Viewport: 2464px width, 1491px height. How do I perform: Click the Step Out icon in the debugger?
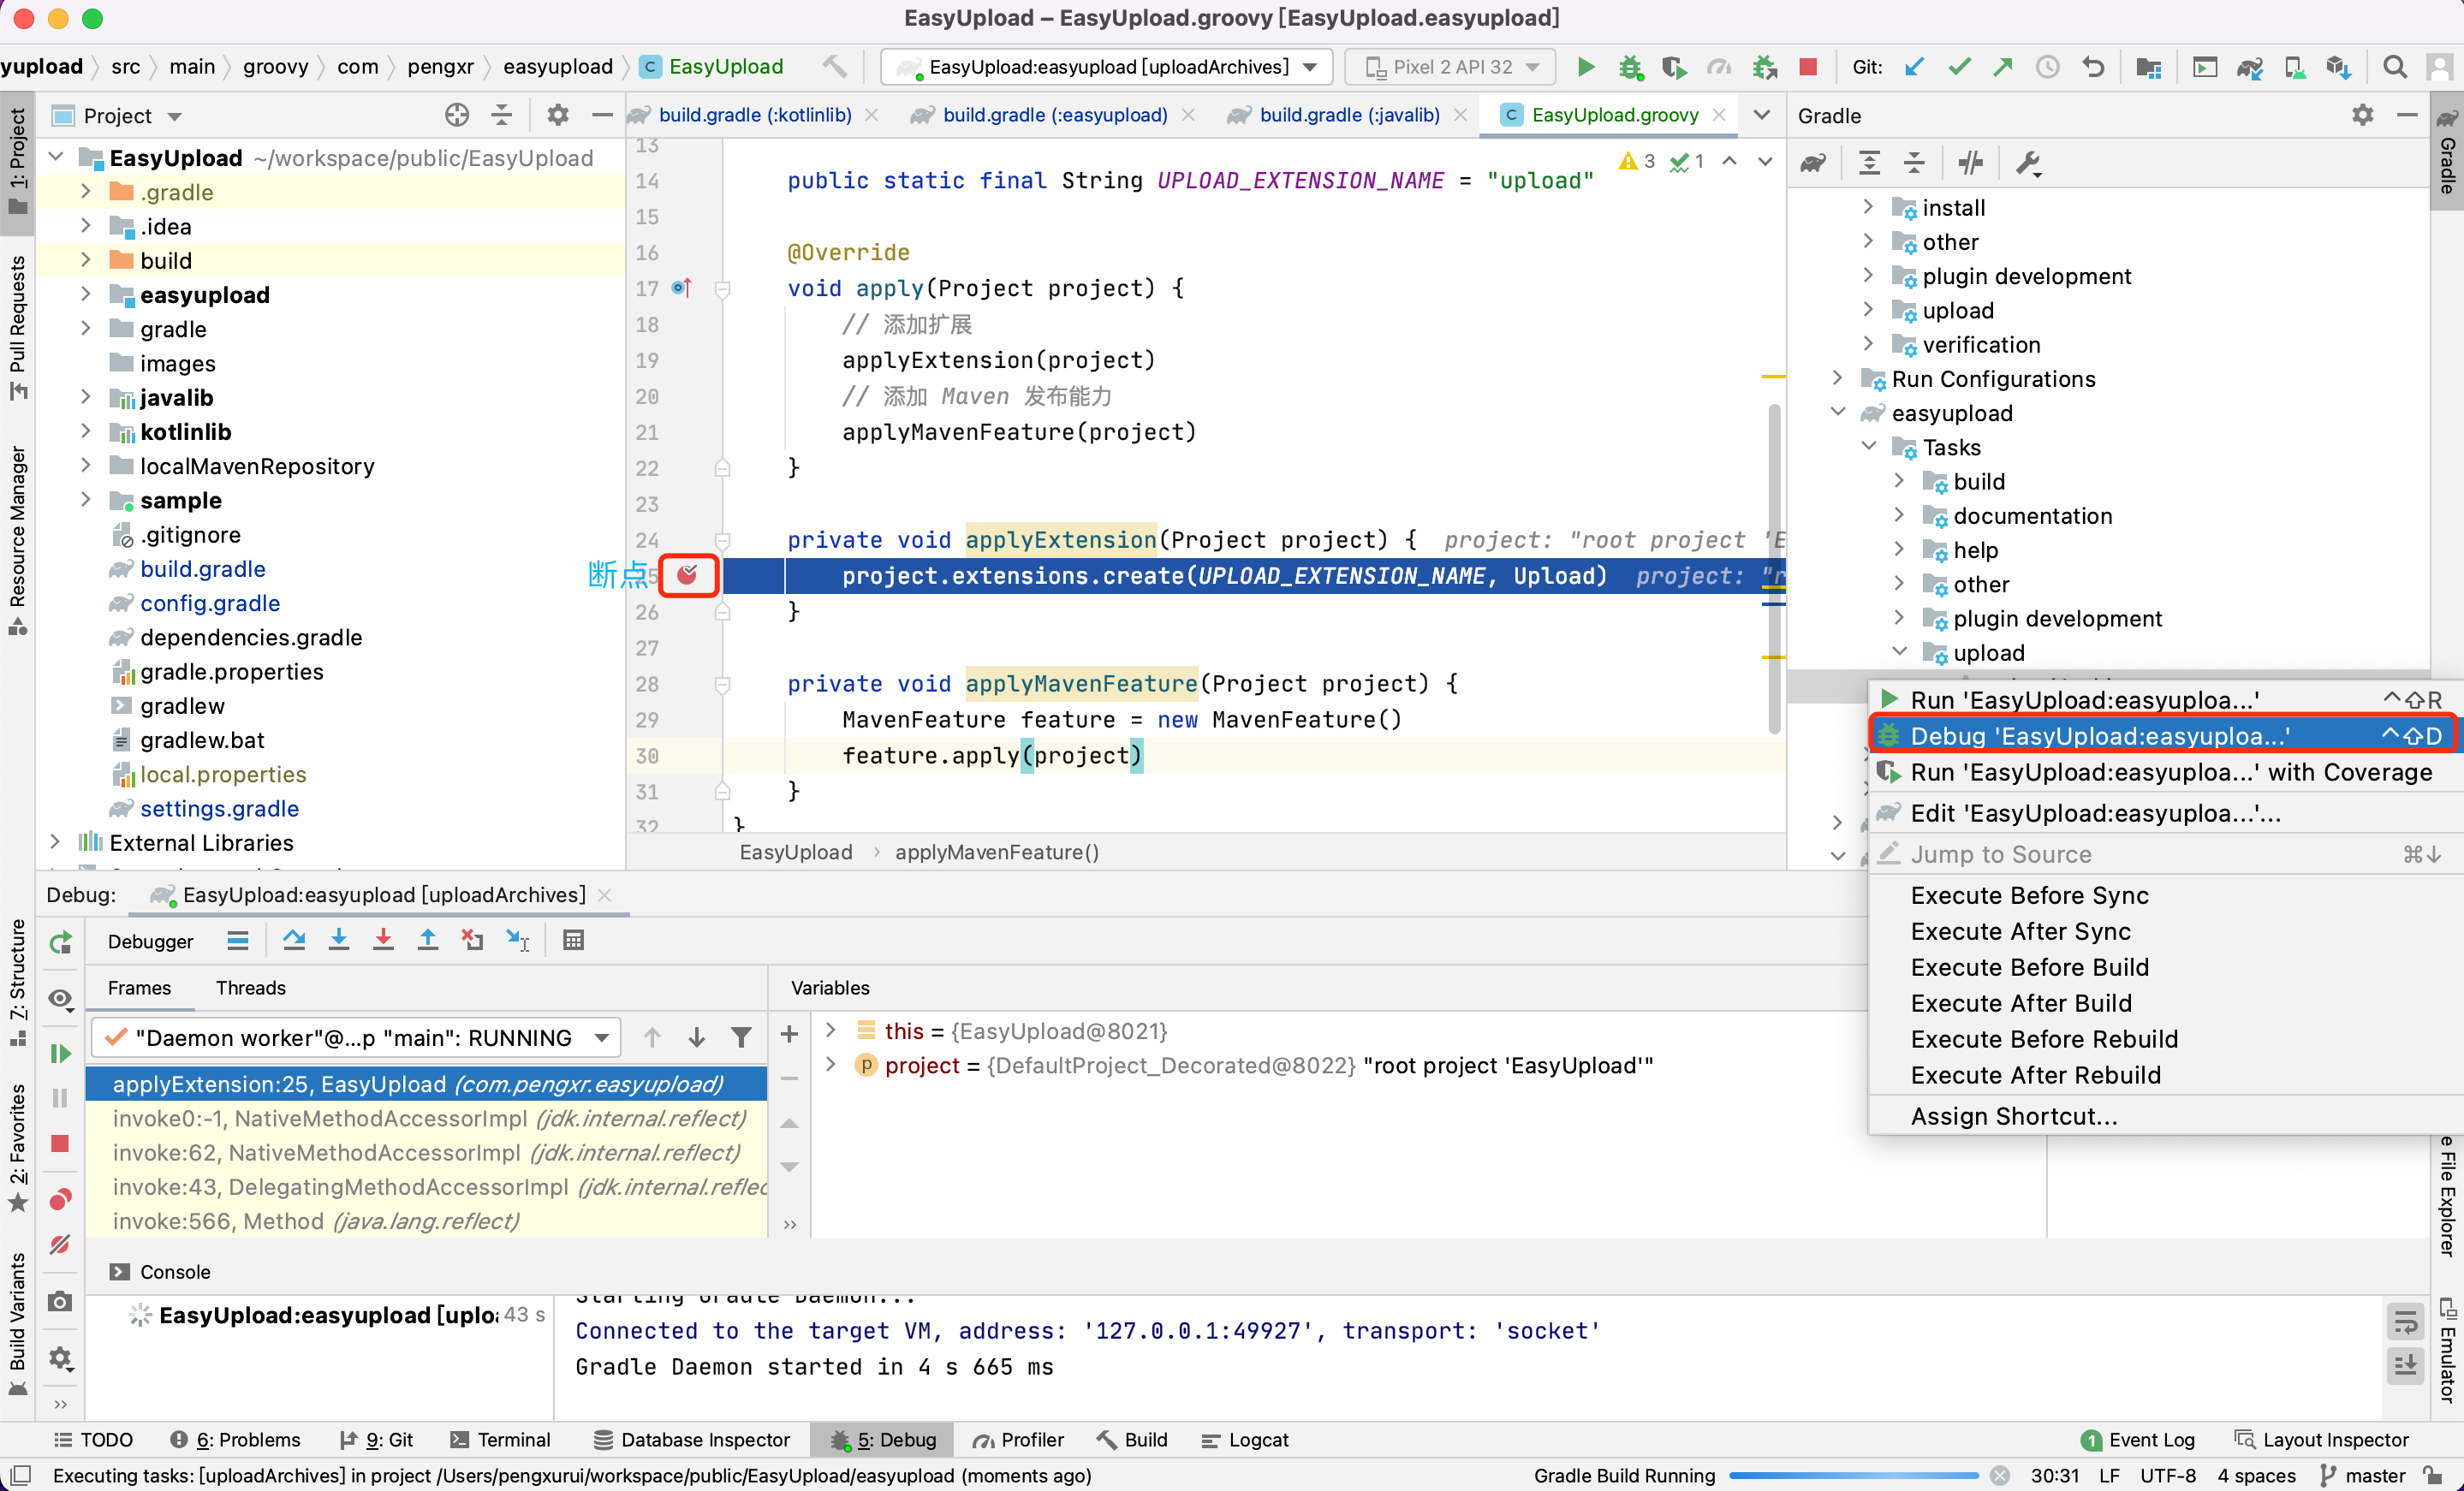click(428, 940)
